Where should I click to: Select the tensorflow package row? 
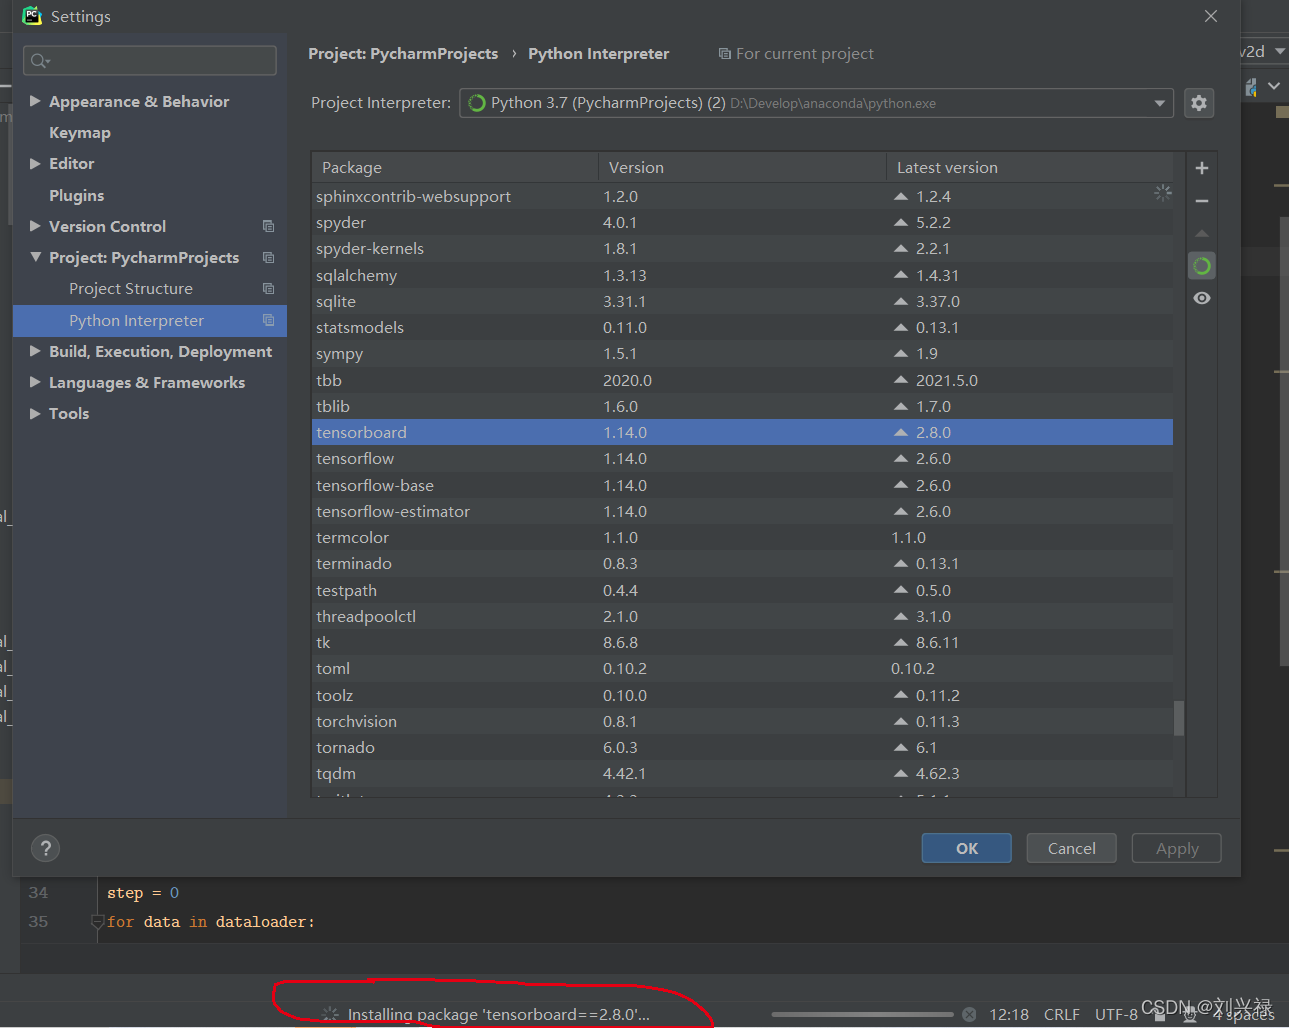742,458
